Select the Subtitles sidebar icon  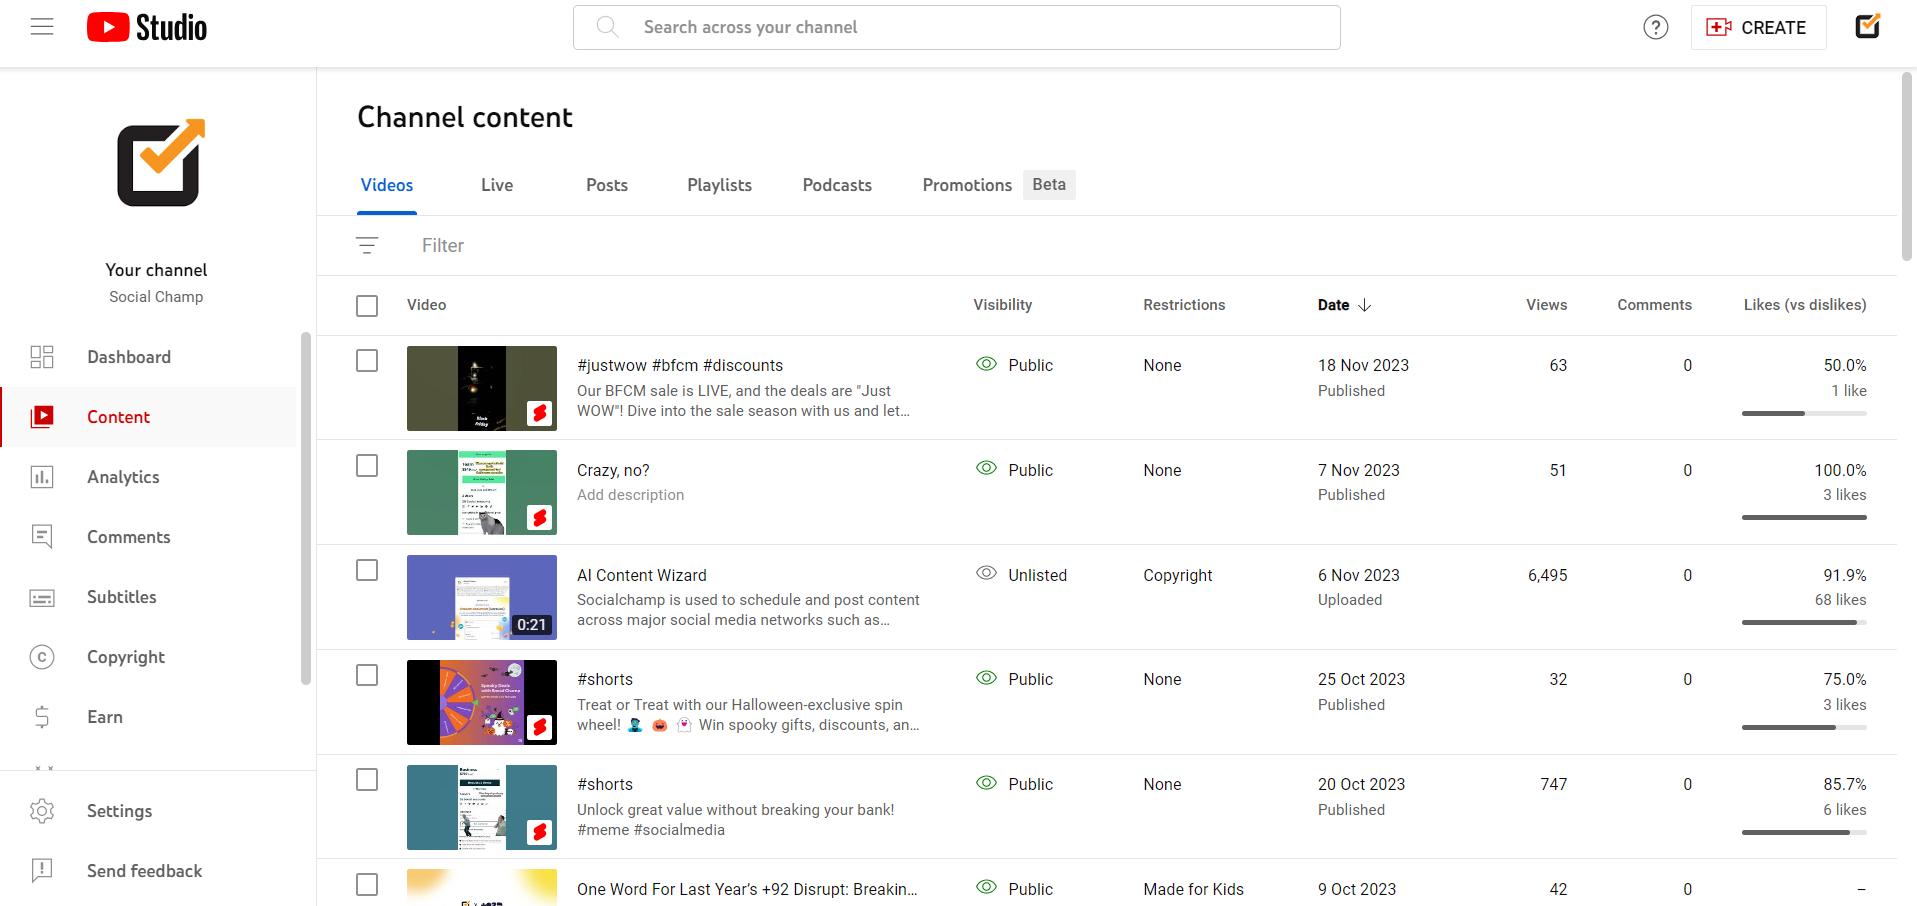pyautogui.click(x=42, y=597)
